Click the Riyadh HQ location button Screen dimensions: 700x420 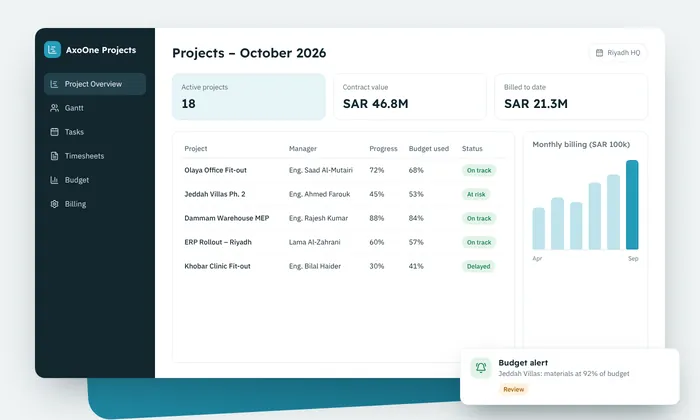(618, 53)
